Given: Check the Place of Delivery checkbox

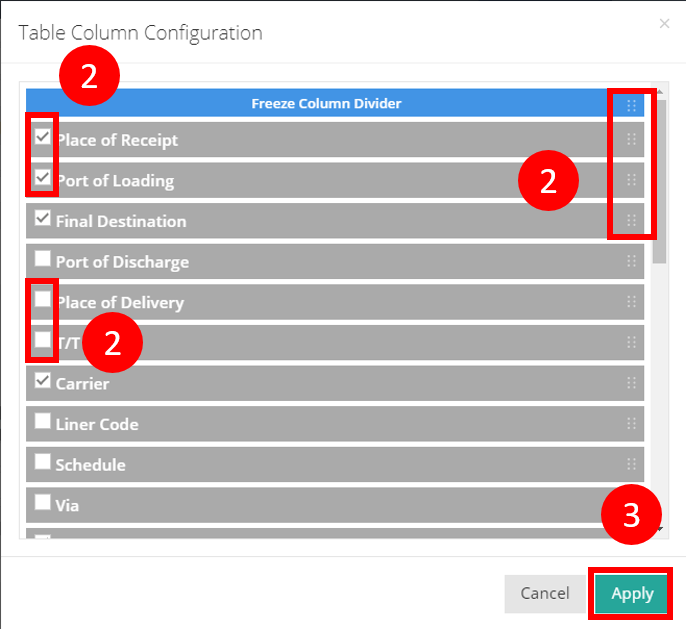Looking at the screenshot, I should [x=43, y=299].
